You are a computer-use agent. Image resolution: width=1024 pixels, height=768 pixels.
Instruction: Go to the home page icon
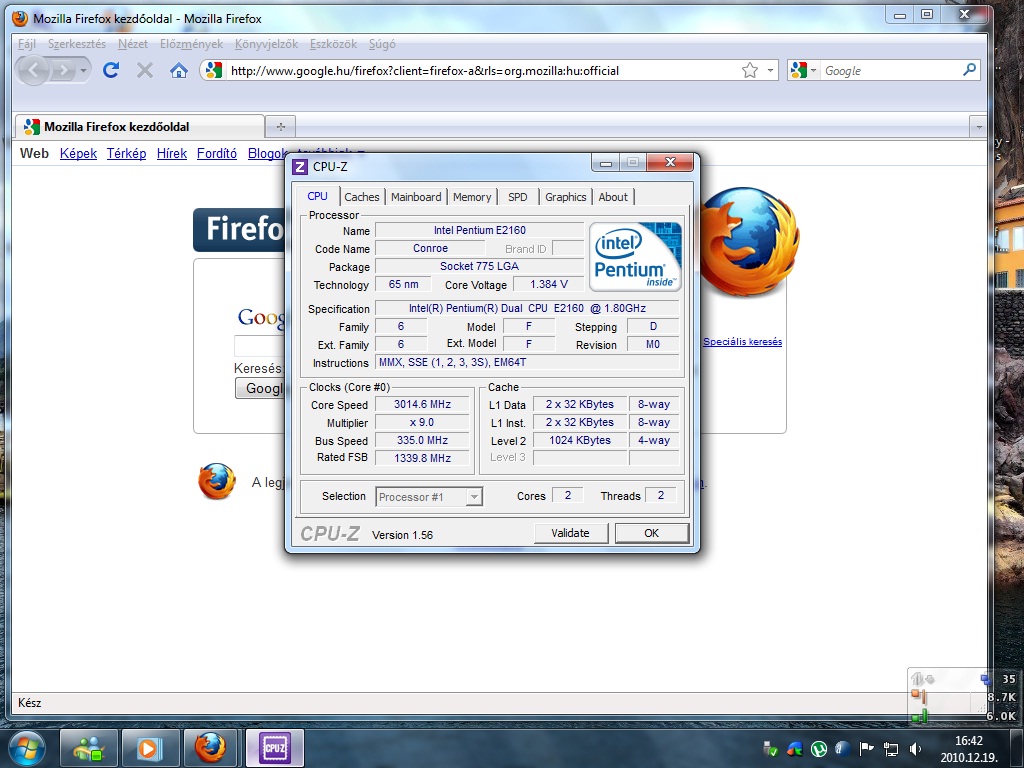click(x=179, y=70)
